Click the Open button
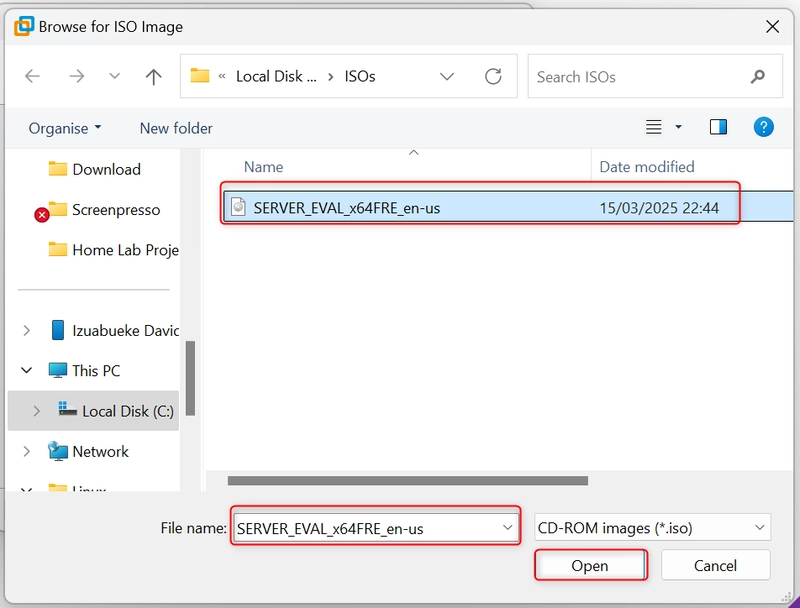800x608 pixels. click(590, 565)
